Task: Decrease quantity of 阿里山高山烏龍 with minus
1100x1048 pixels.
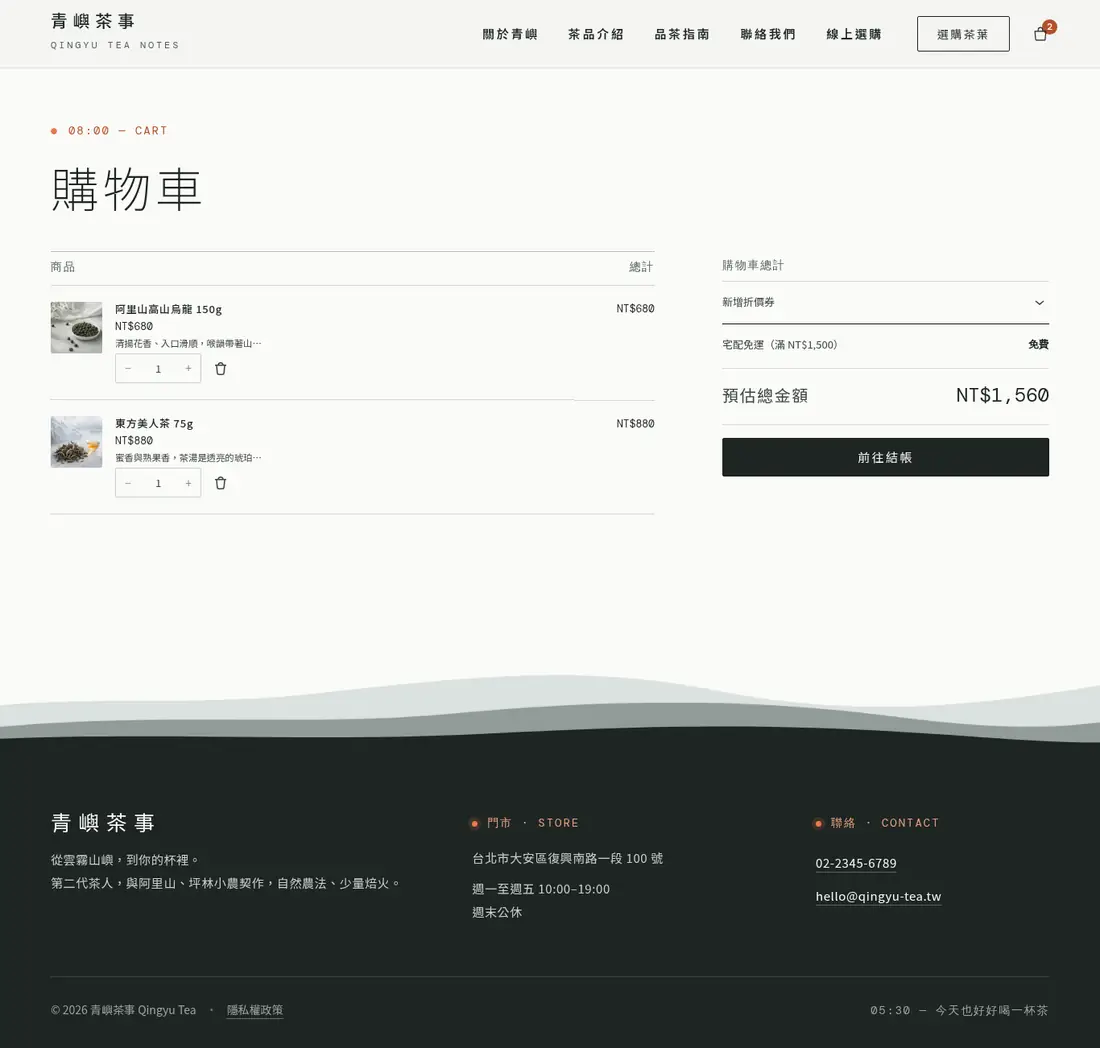Action: click(x=128, y=369)
